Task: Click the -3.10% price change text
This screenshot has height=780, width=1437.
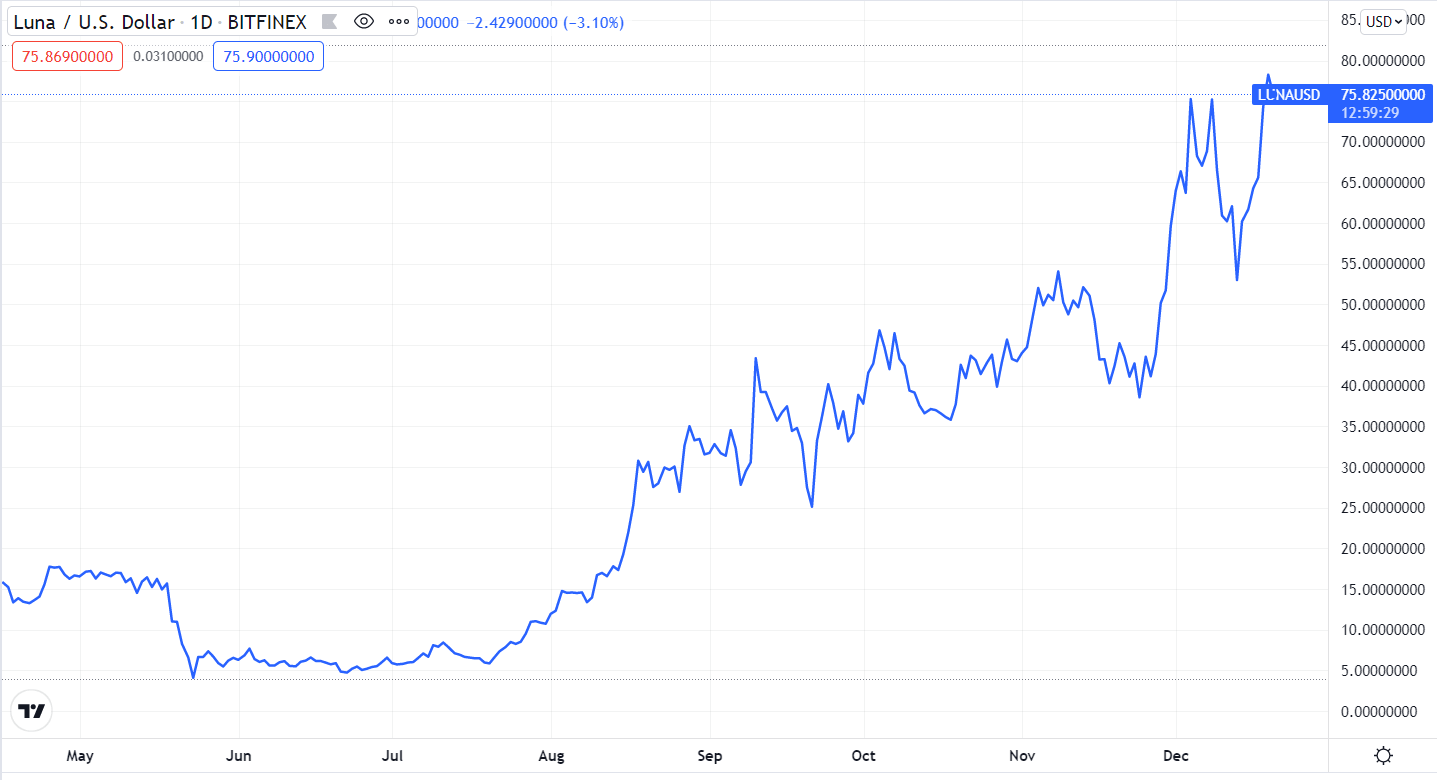Action: (594, 21)
